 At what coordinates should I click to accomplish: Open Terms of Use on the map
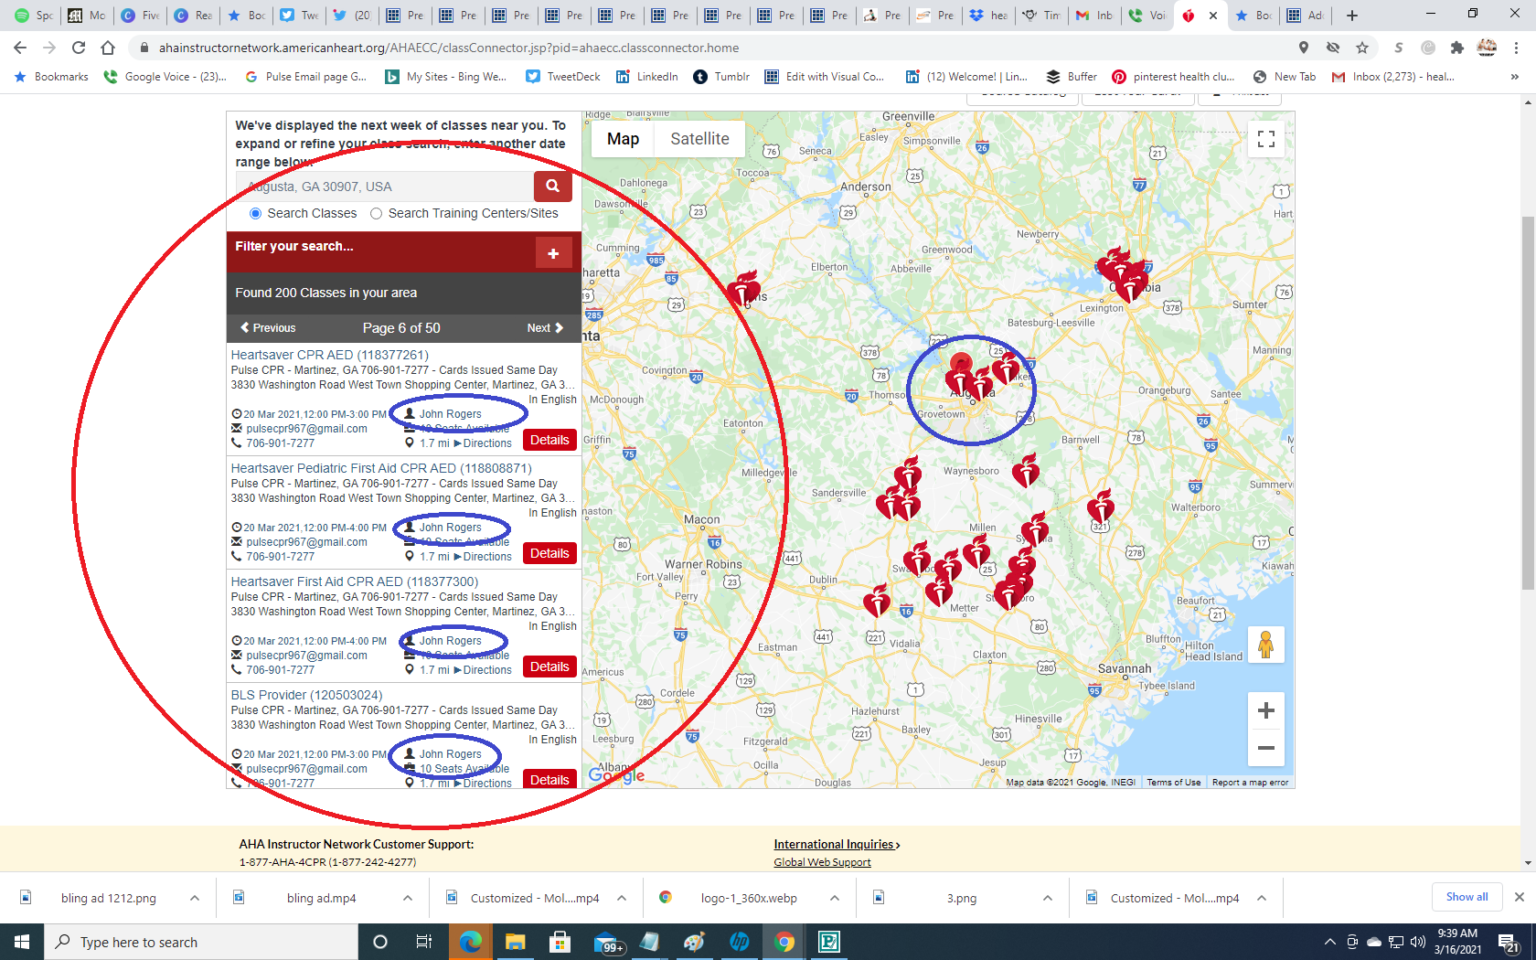(1174, 782)
